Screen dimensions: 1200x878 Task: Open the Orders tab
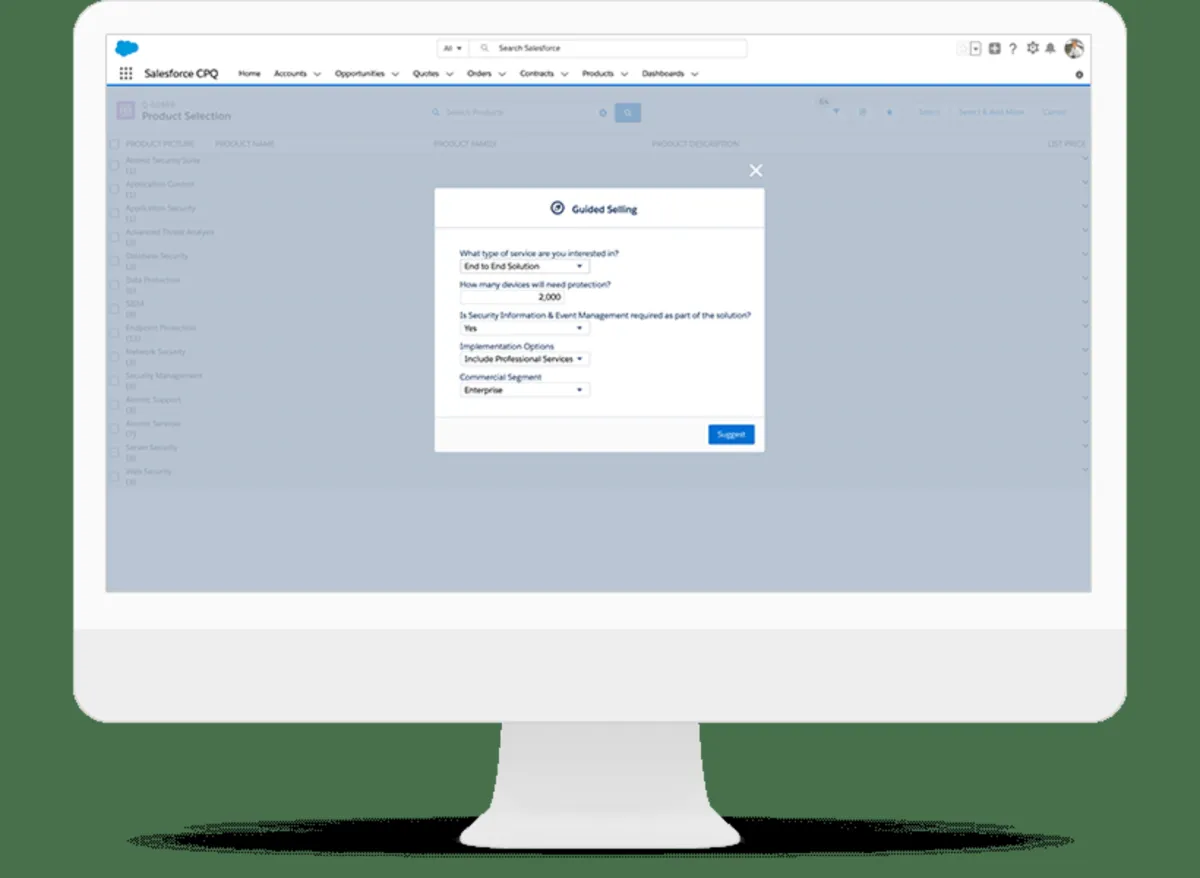click(x=479, y=74)
